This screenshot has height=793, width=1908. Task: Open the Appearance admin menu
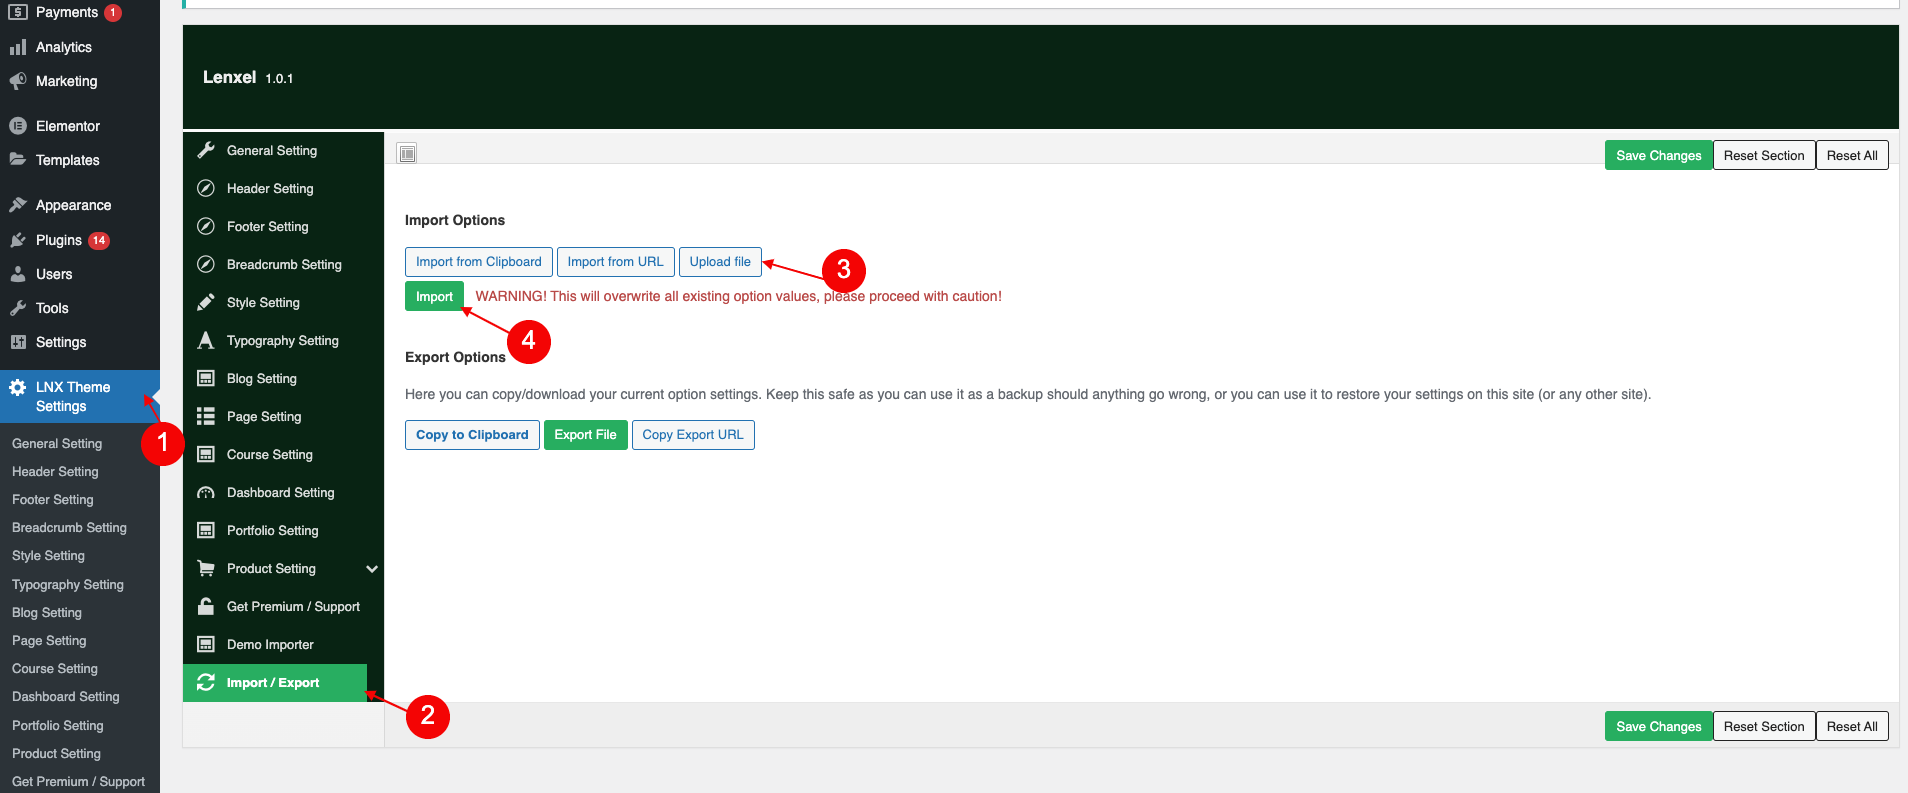[x=80, y=205]
